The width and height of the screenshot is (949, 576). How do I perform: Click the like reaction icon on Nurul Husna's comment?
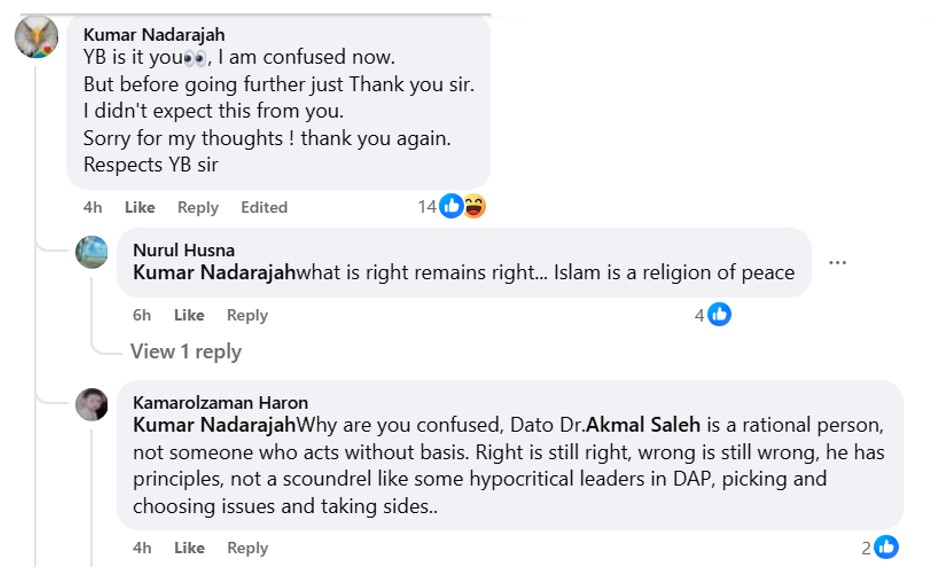719,315
